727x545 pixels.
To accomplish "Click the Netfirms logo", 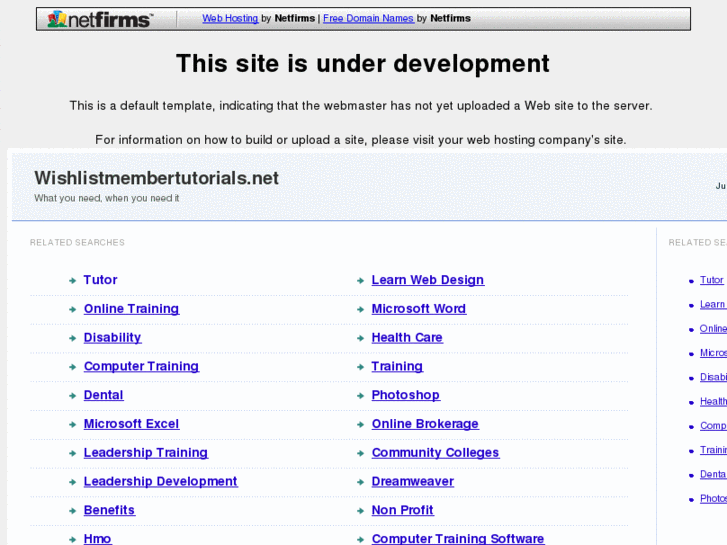I will coord(100,19).
